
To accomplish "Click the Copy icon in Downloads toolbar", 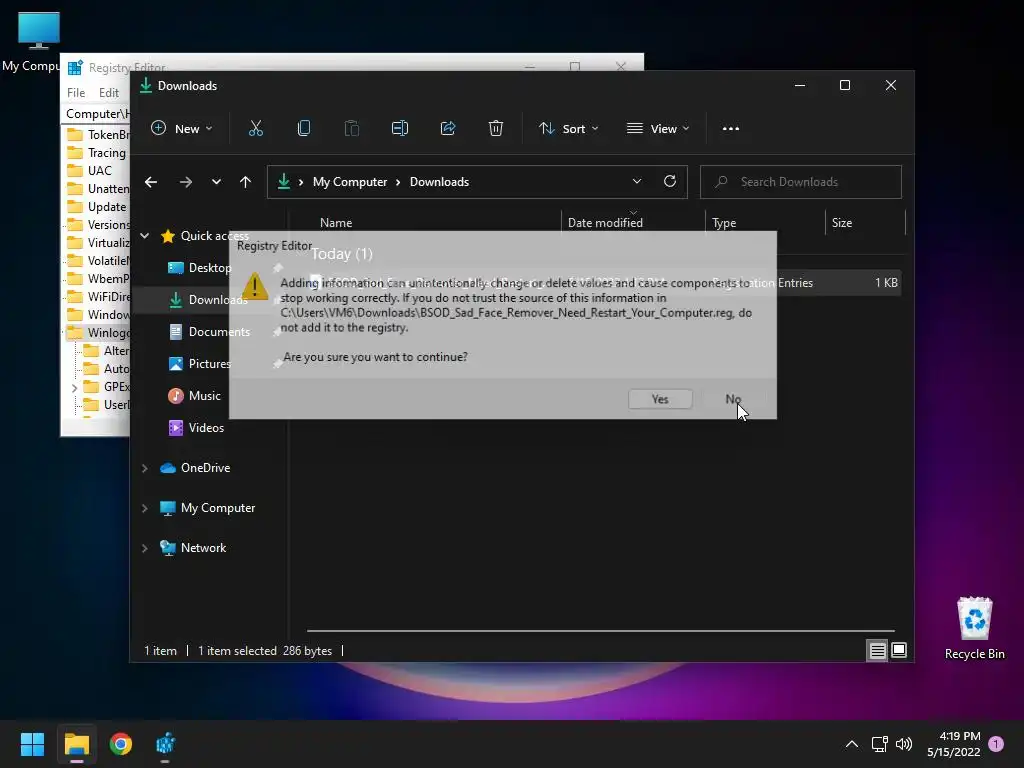I will (304, 129).
